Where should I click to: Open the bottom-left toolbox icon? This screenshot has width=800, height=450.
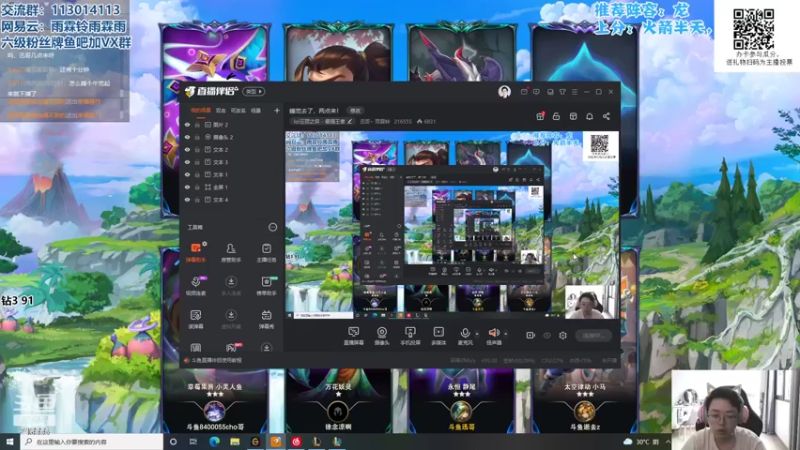click(x=196, y=348)
